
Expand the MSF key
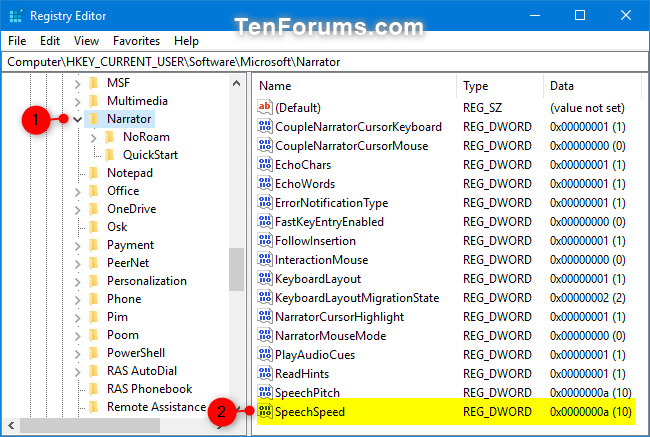point(78,84)
